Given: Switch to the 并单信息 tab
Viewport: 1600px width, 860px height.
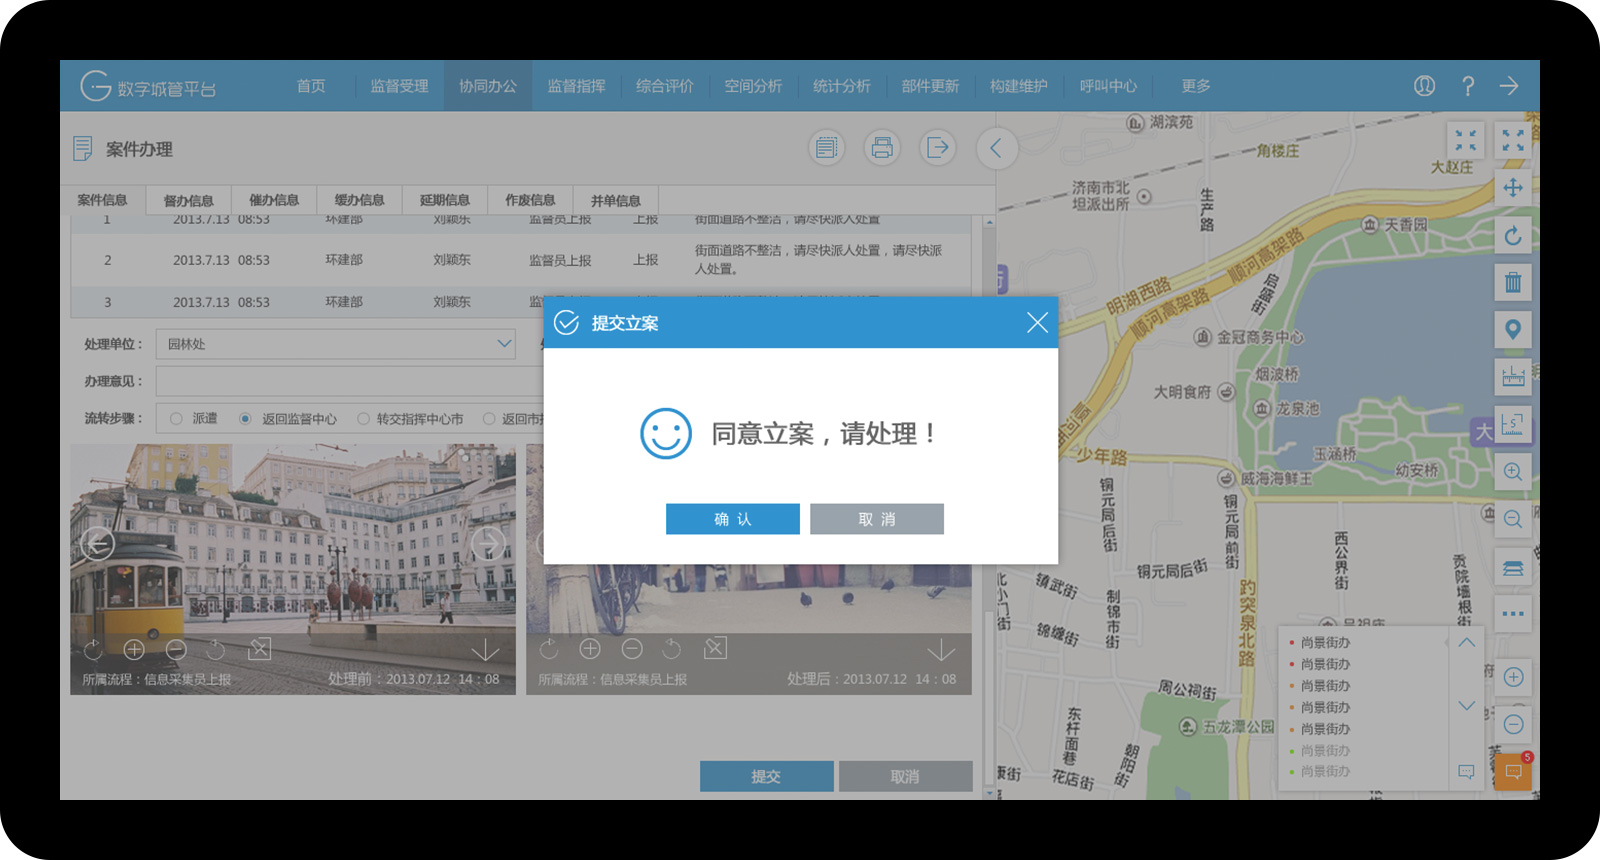Looking at the screenshot, I should pyautogui.click(x=615, y=200).
